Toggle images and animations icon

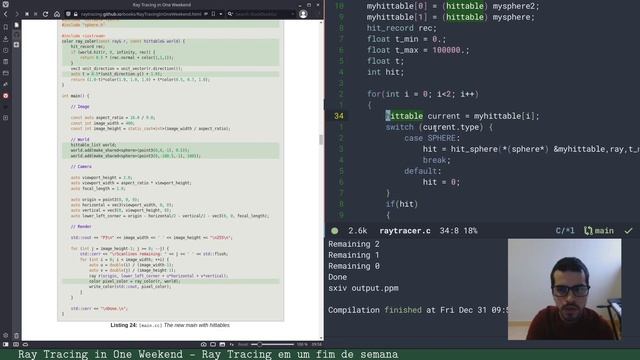tap(222, 344)
